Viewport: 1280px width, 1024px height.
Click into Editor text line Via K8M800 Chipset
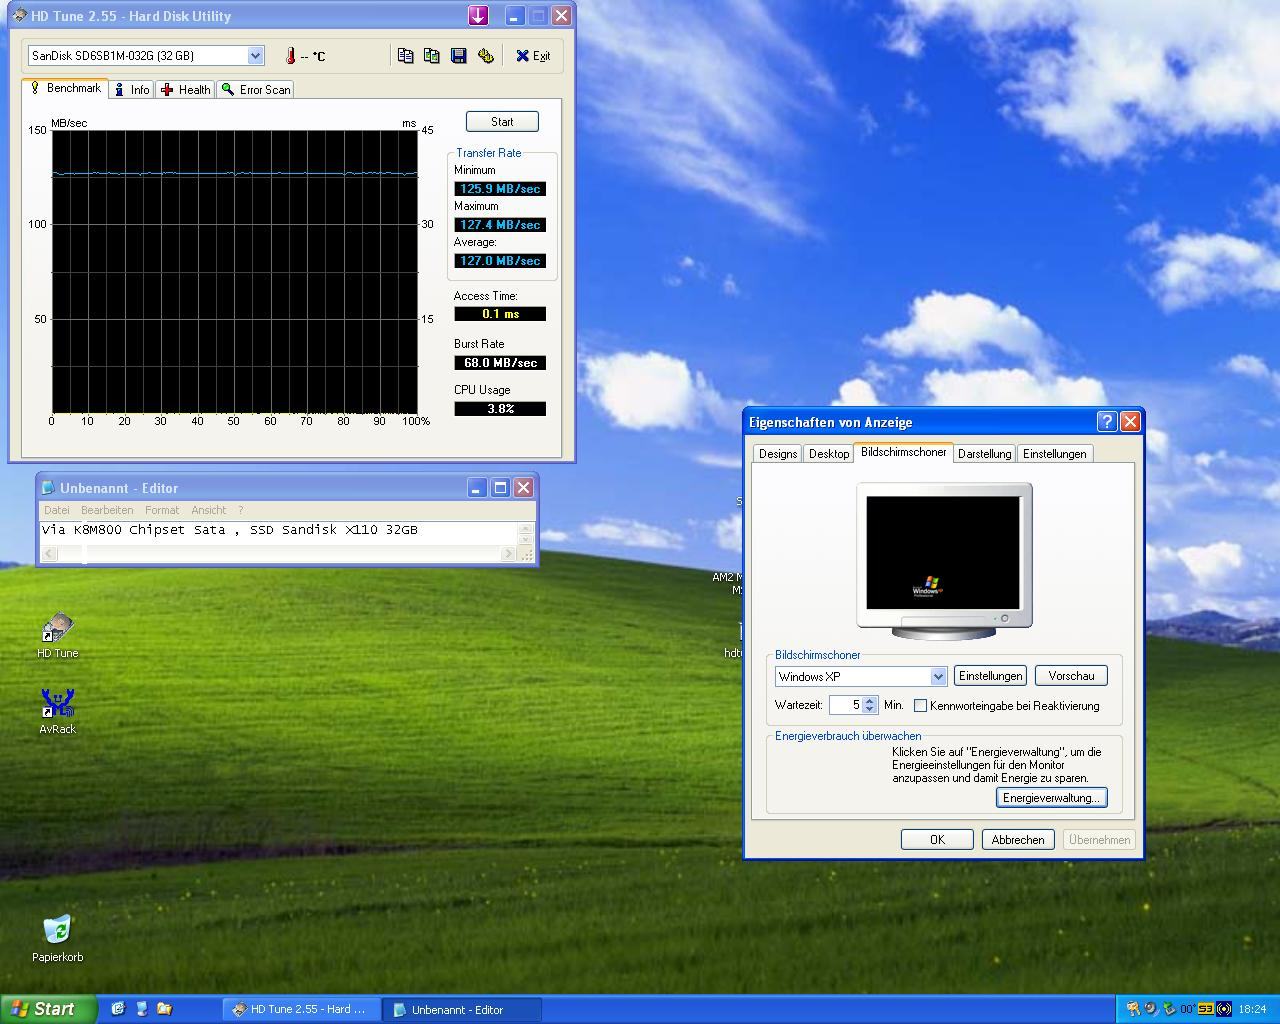pyautogui.click(x=229, y=530)
